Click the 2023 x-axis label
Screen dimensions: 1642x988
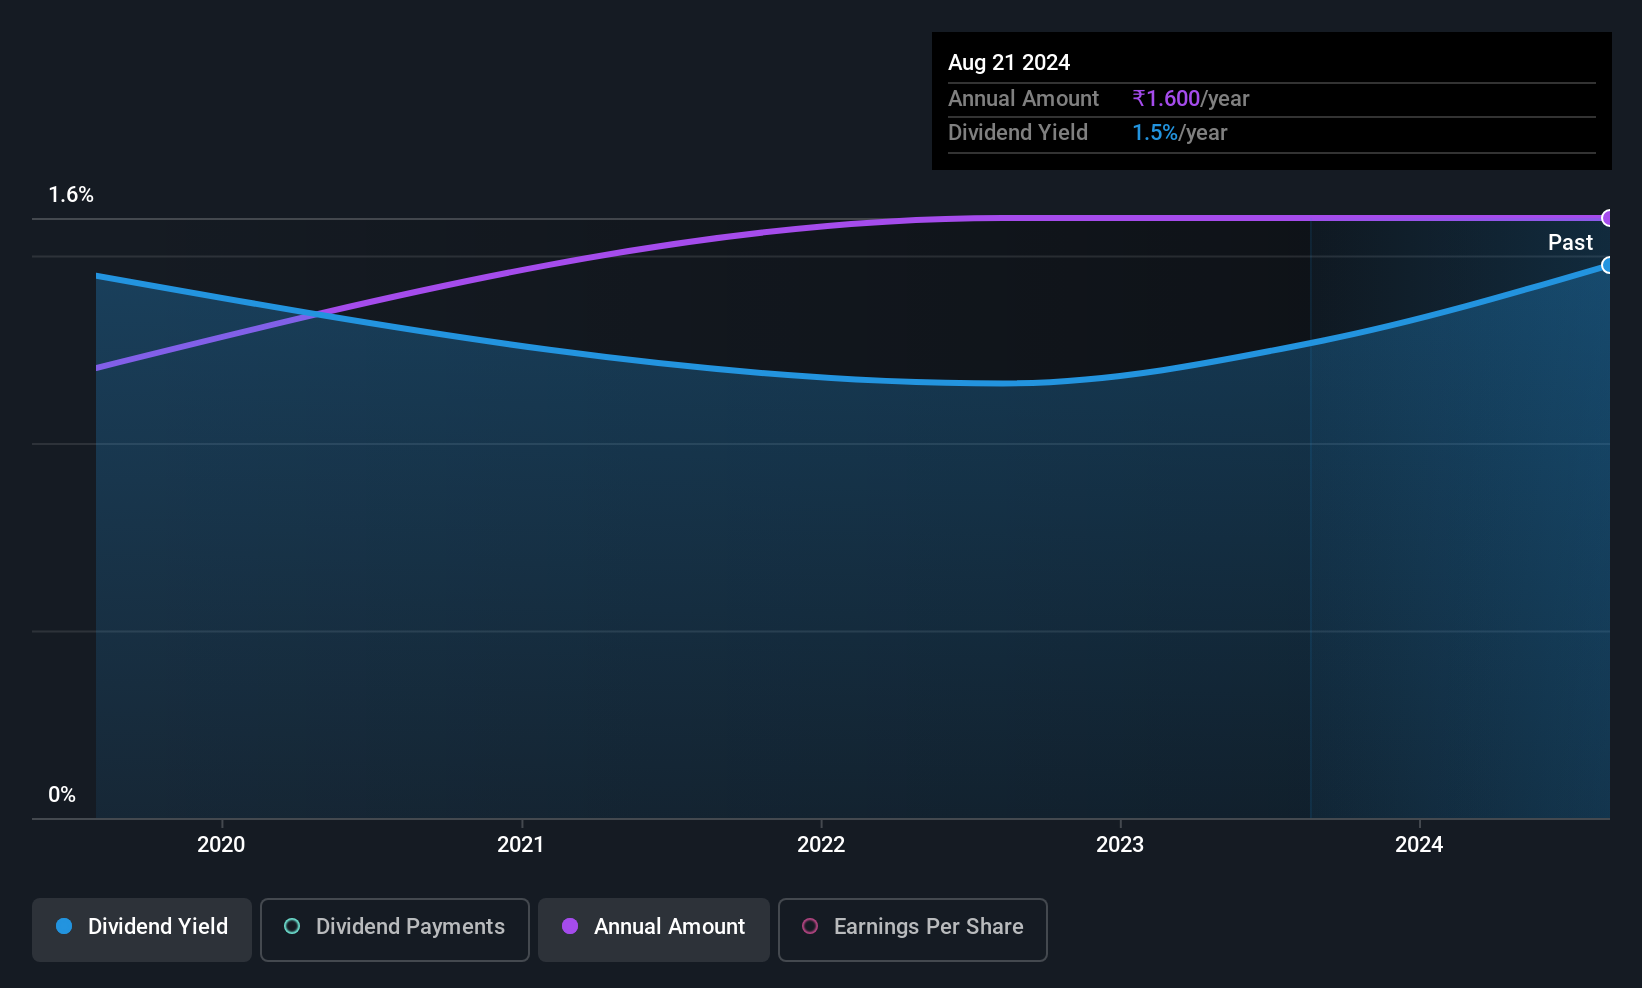1120,844
